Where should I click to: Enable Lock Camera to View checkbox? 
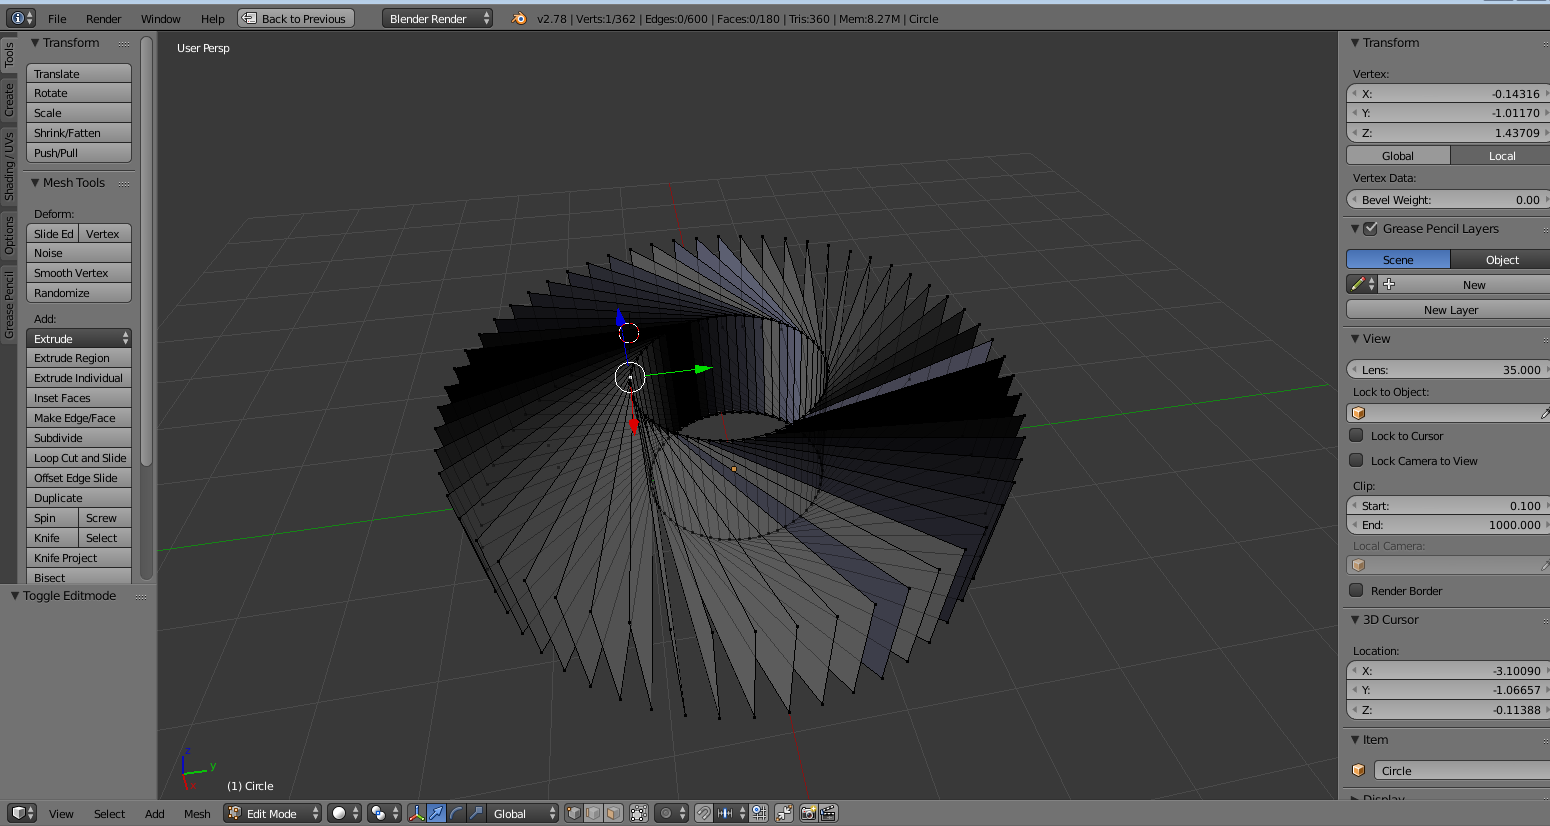1356,460
